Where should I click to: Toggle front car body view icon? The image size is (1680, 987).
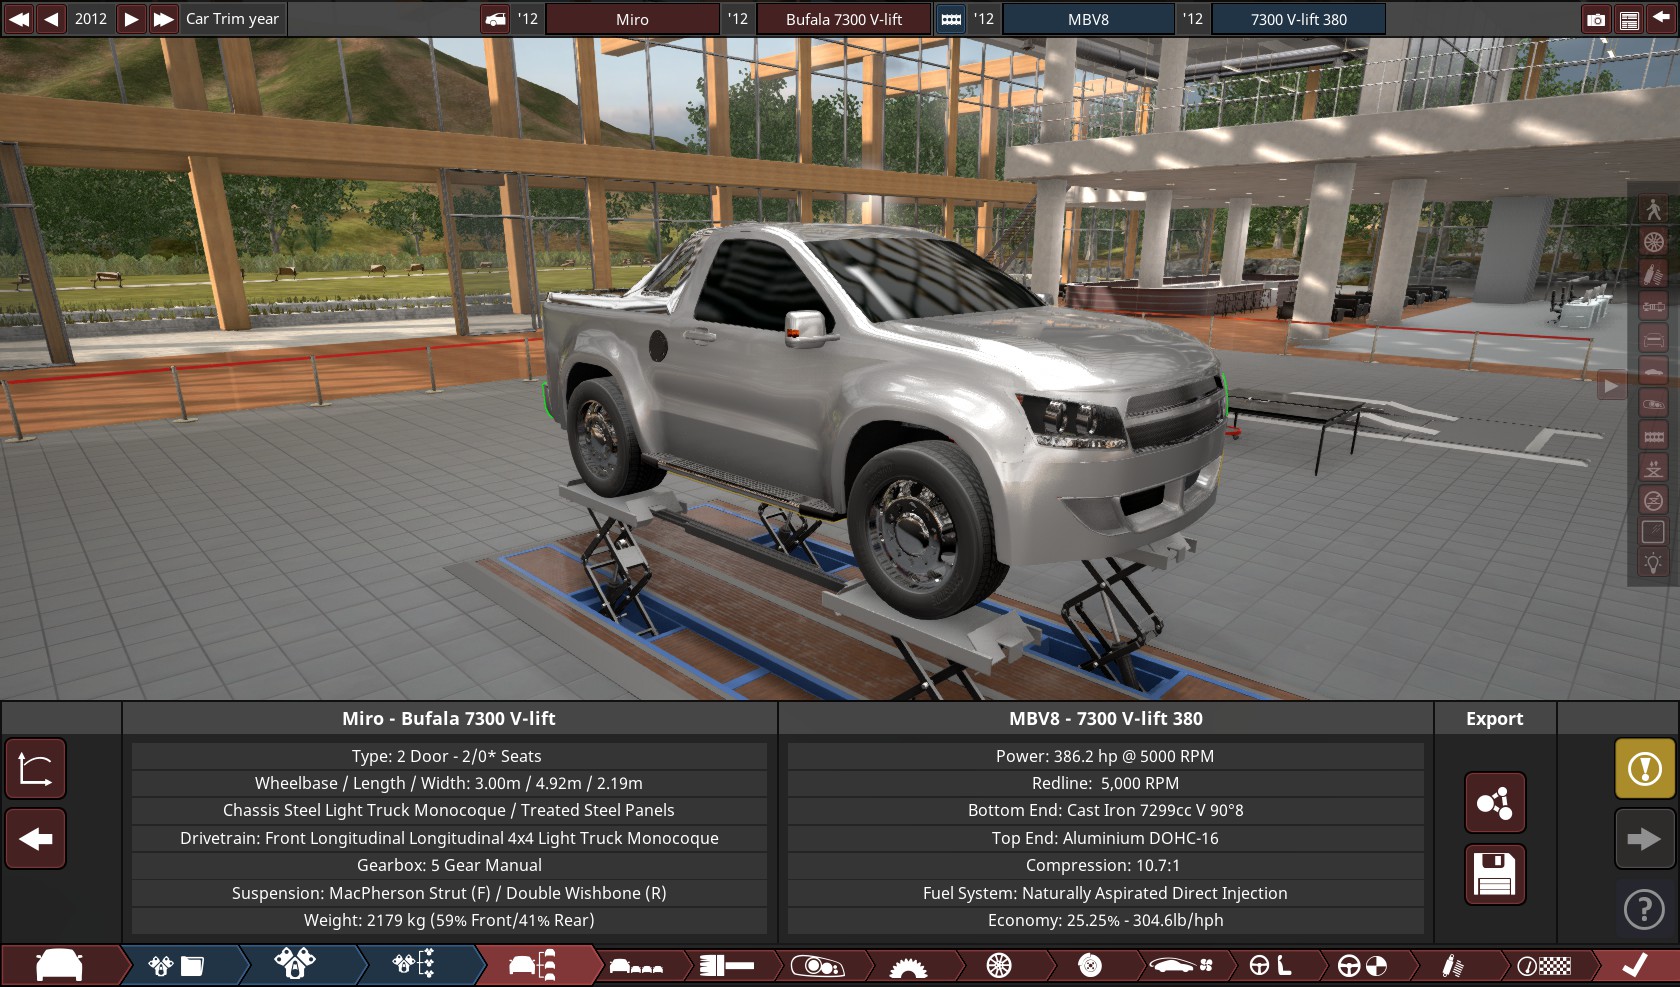pos(1653,339)
